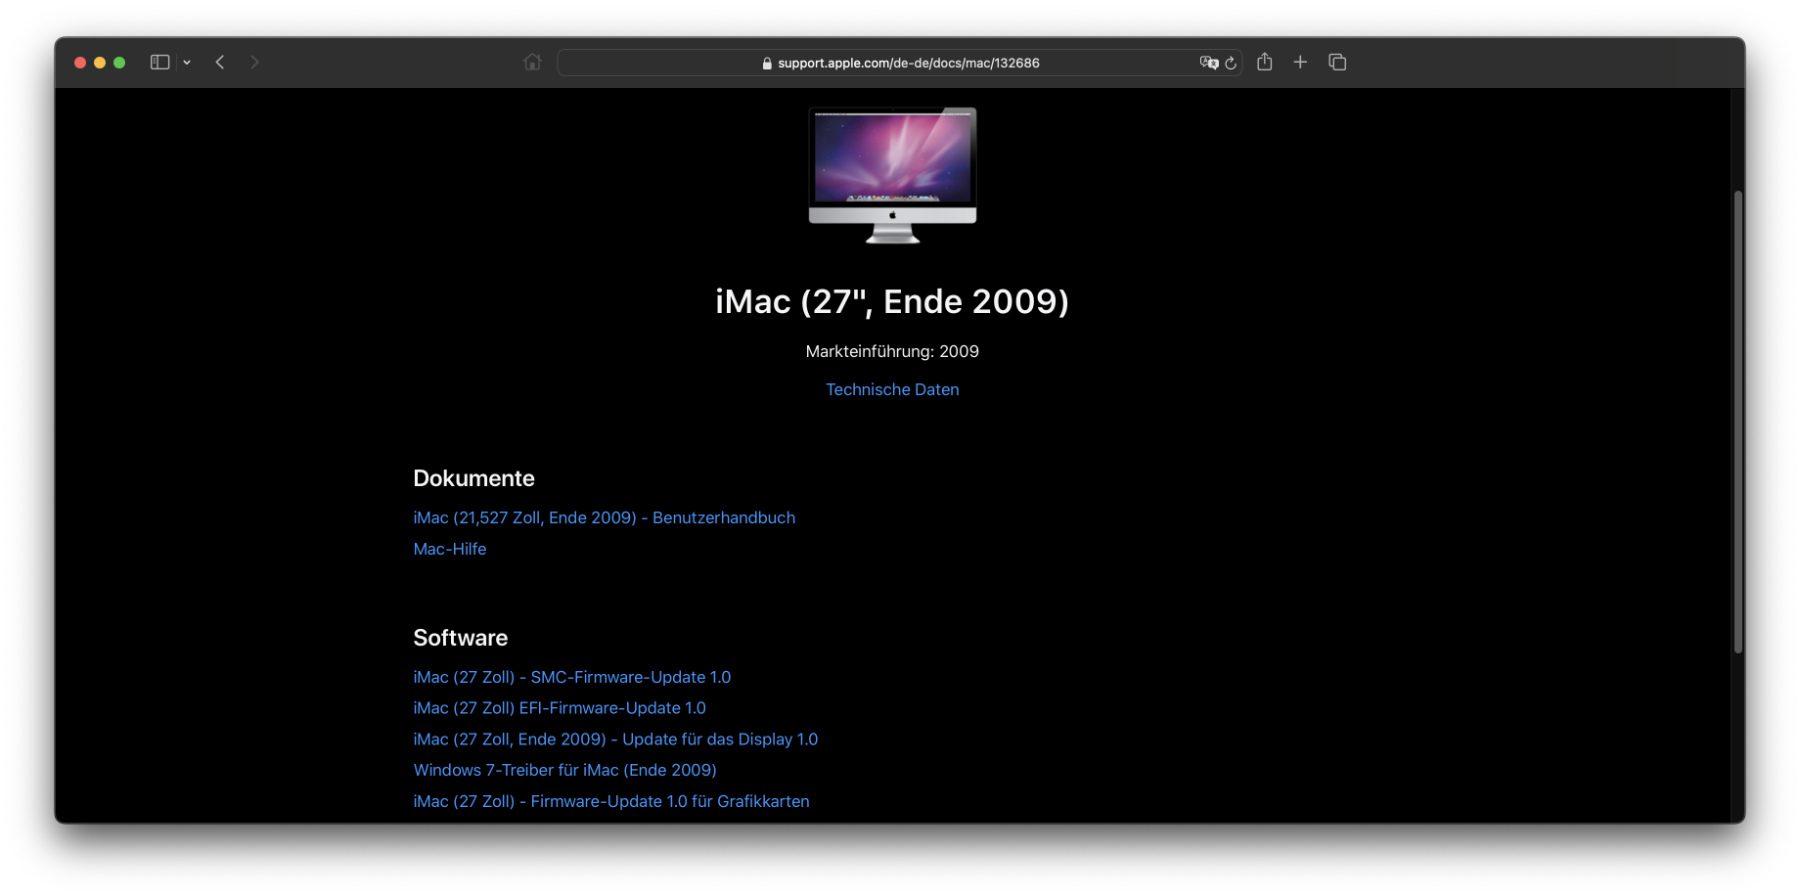Open the home page
1800x896 pixels.
pos(532,62)
